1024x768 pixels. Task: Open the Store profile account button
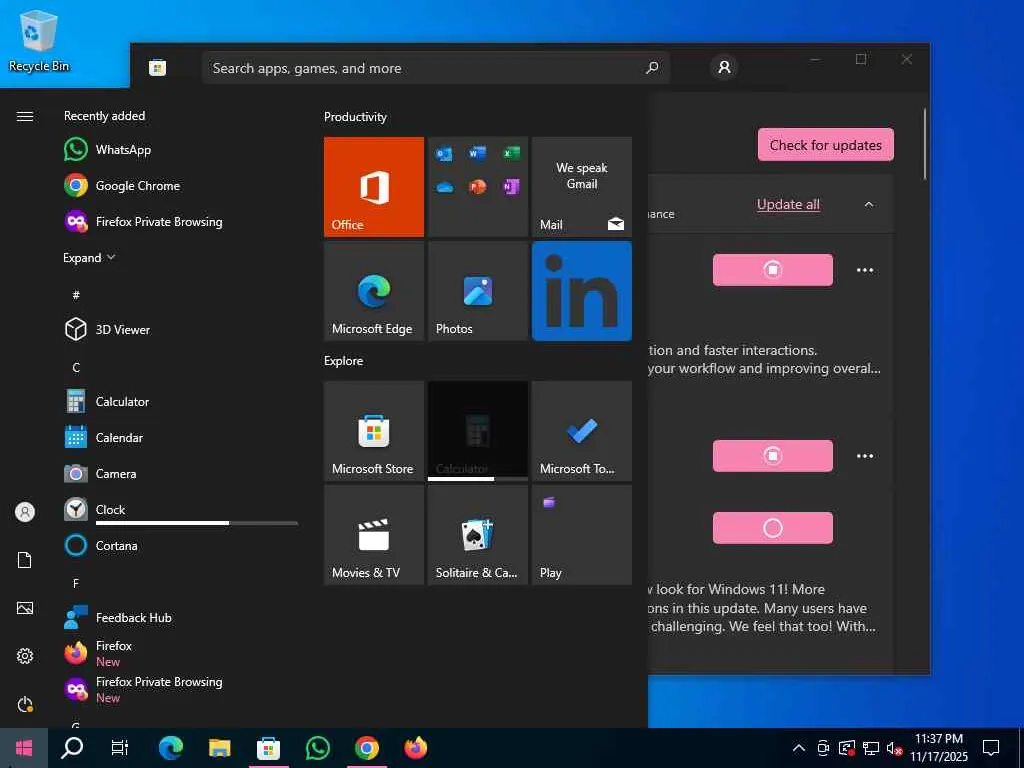[724, 67]
